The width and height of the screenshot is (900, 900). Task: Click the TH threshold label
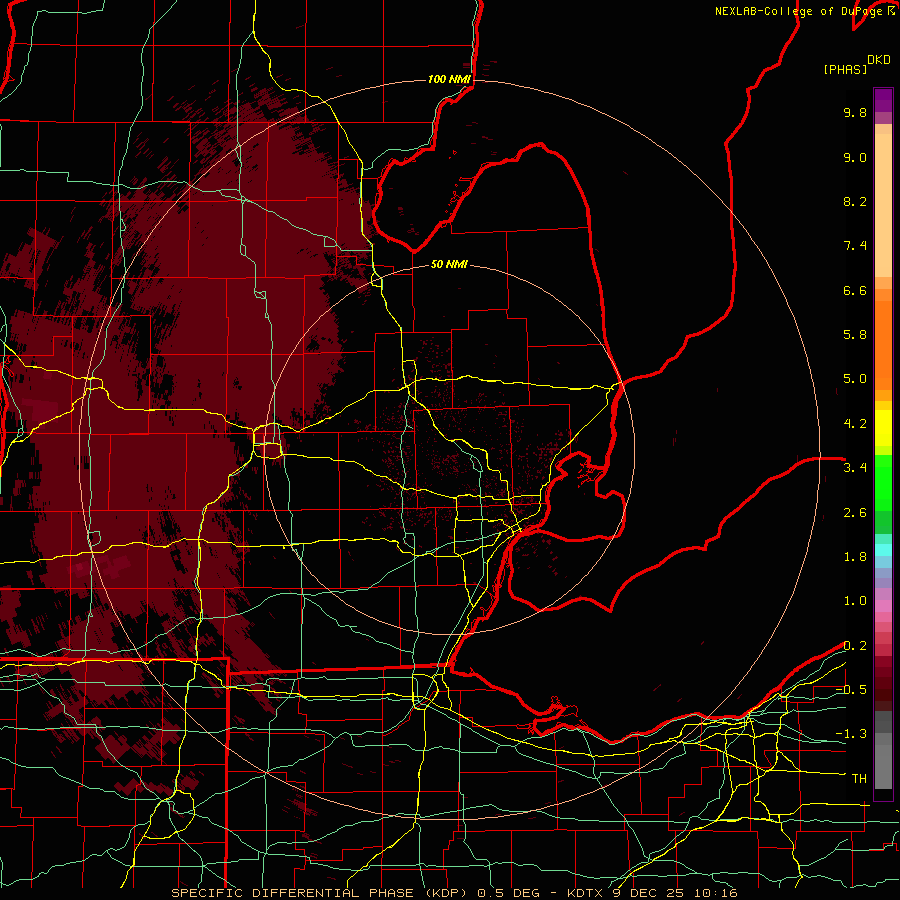(859, 779)
